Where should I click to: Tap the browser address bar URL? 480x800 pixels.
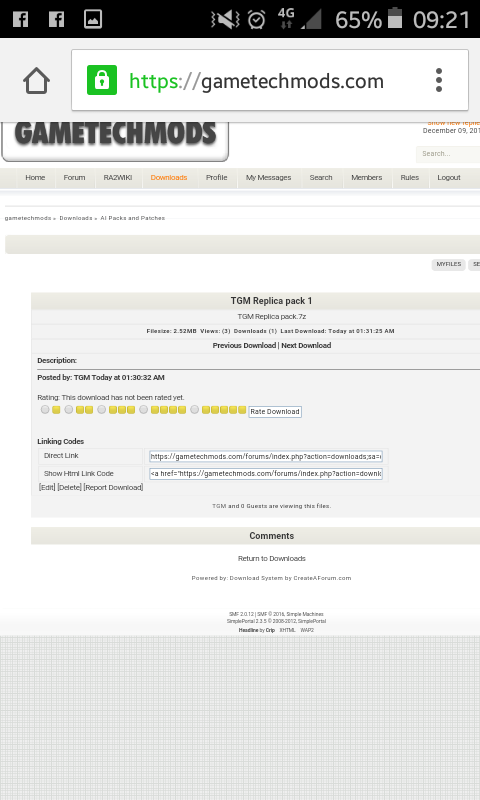256,81
